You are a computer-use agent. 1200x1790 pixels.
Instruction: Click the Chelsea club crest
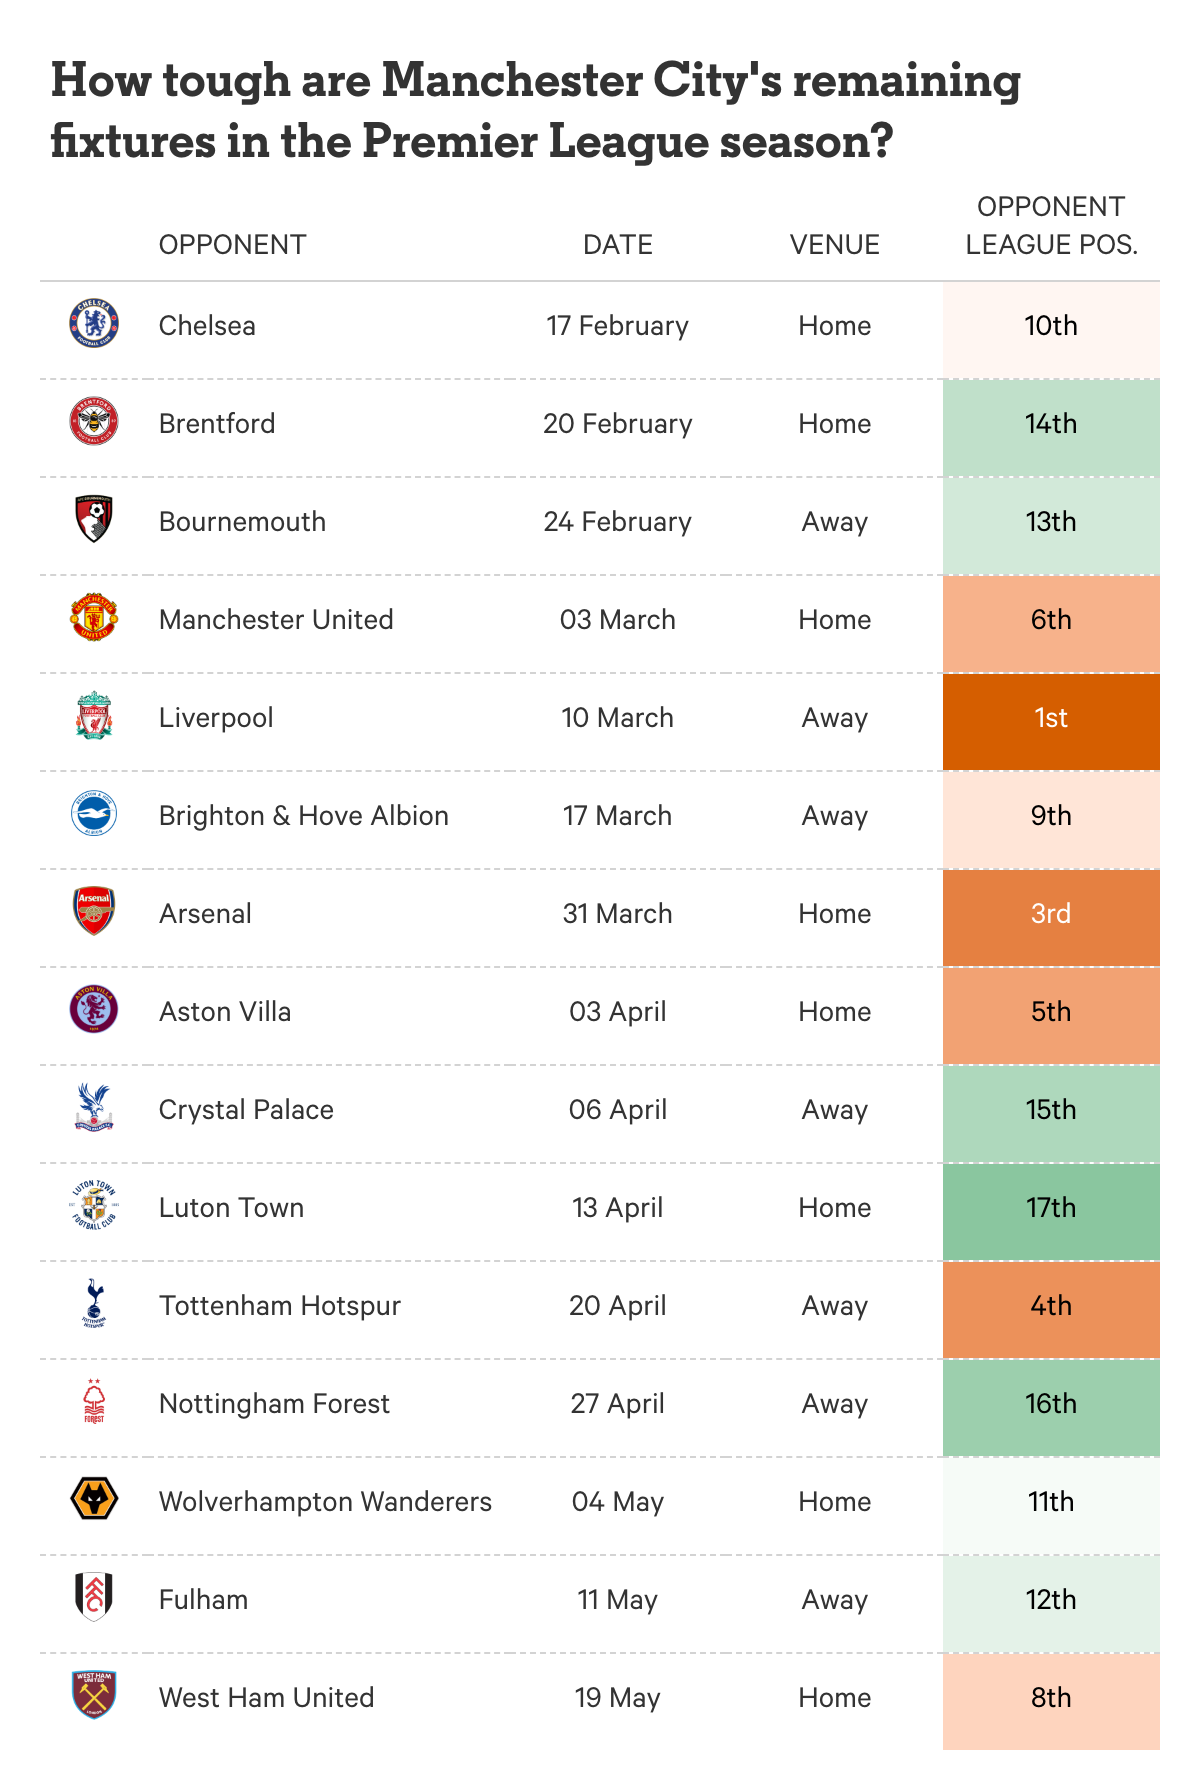[x=94, y=324]
